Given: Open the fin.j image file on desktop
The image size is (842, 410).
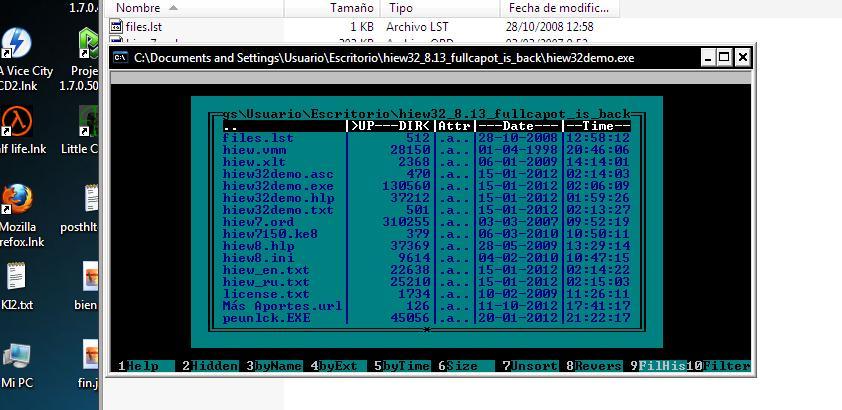Looking at the screenshot, I should [90, 354].
